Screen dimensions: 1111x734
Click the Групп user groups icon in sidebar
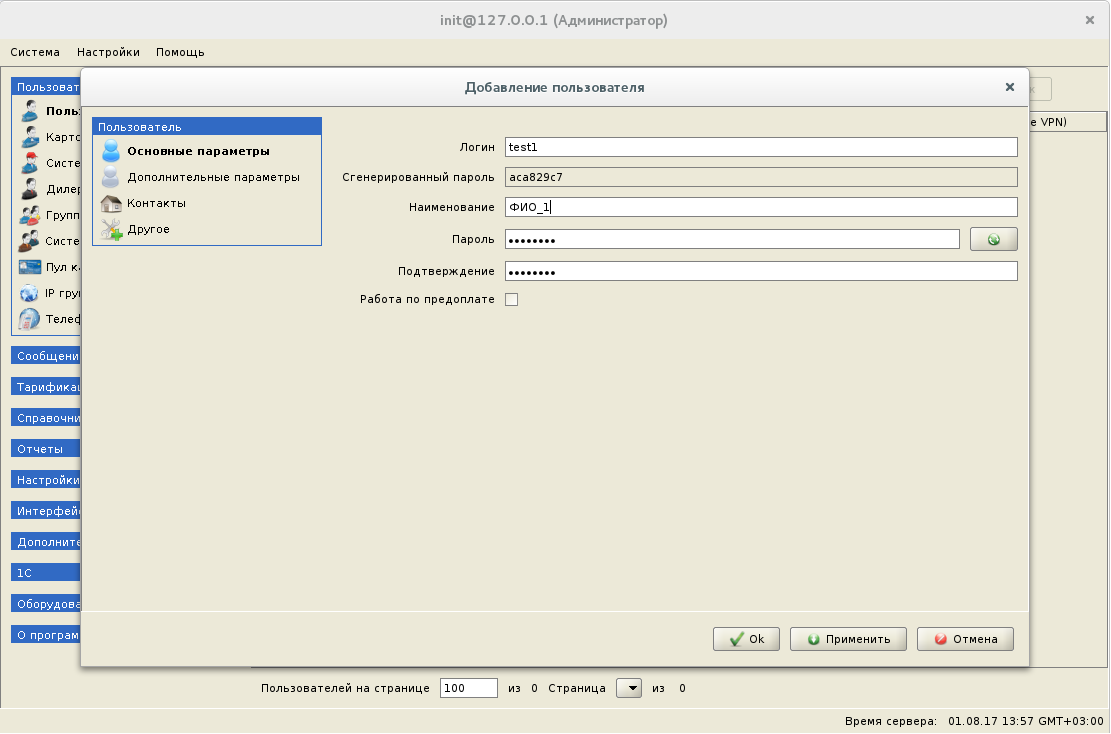[30, 215]
